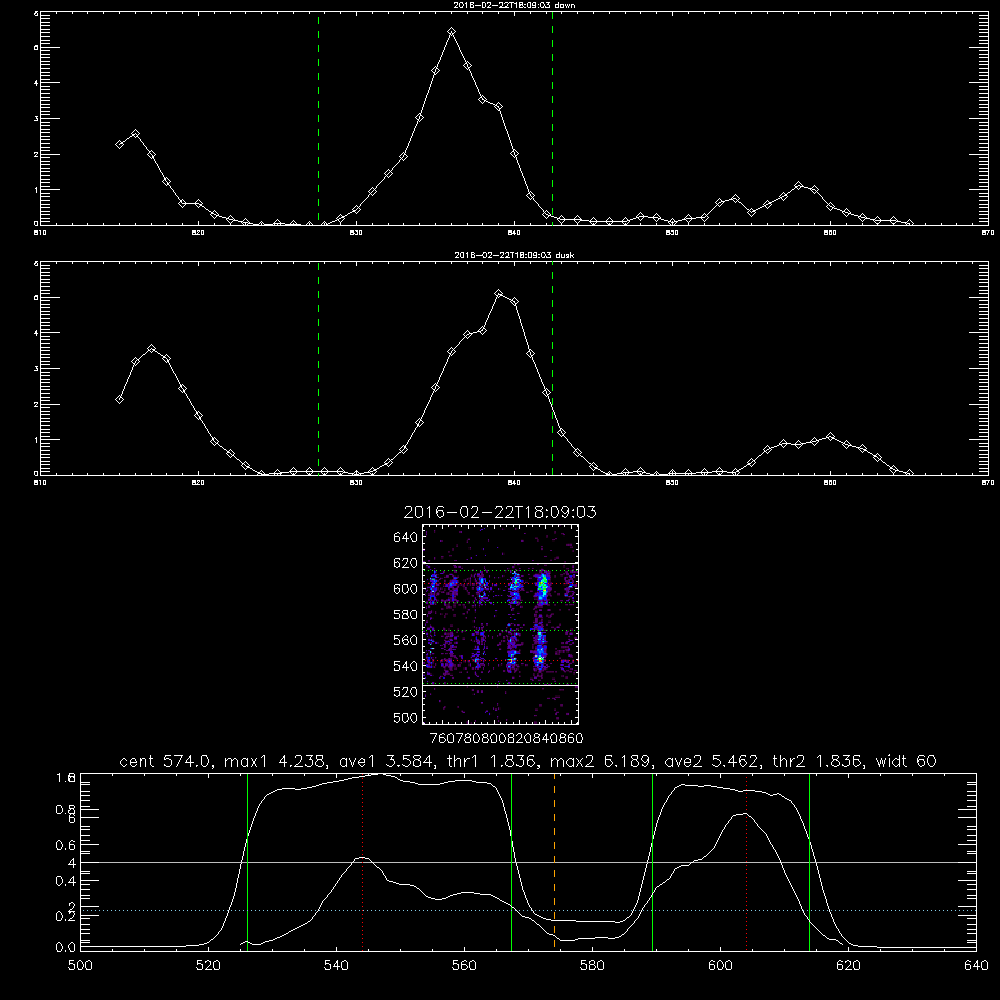Click the brightest blob in lower spectral image band
The height and width of the screenshot is (1000, 1000).
point(540,653)
